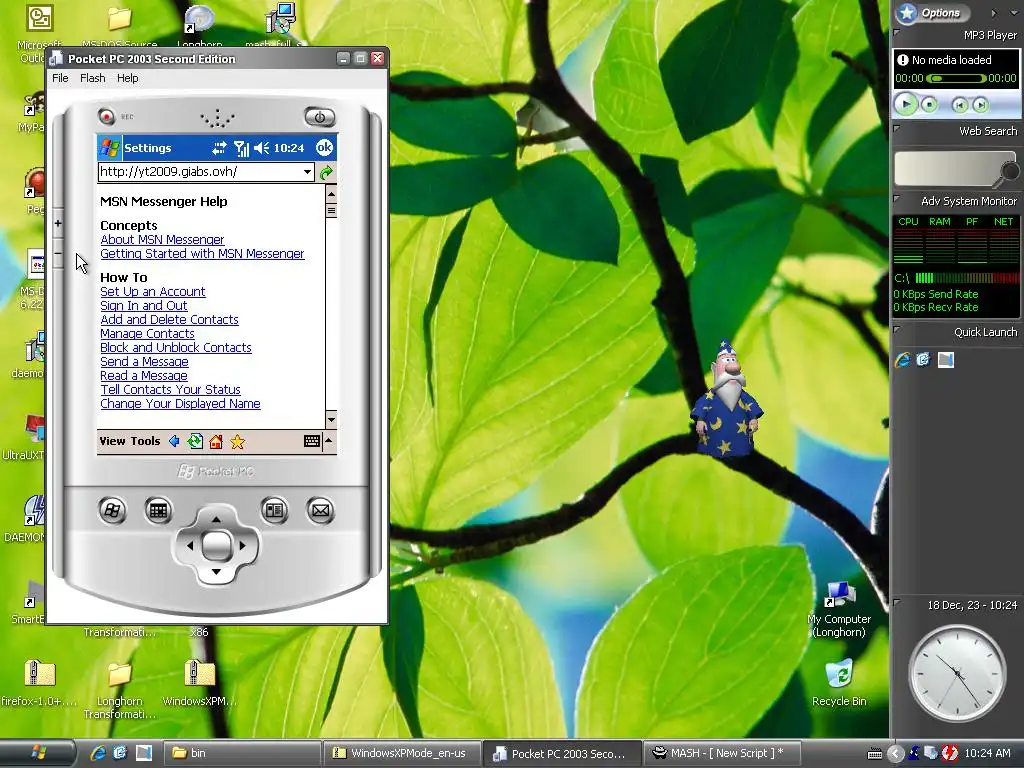Open the Set Up an Account link
The height and width of the screenshot is (768, 1024).
[153, 291]
